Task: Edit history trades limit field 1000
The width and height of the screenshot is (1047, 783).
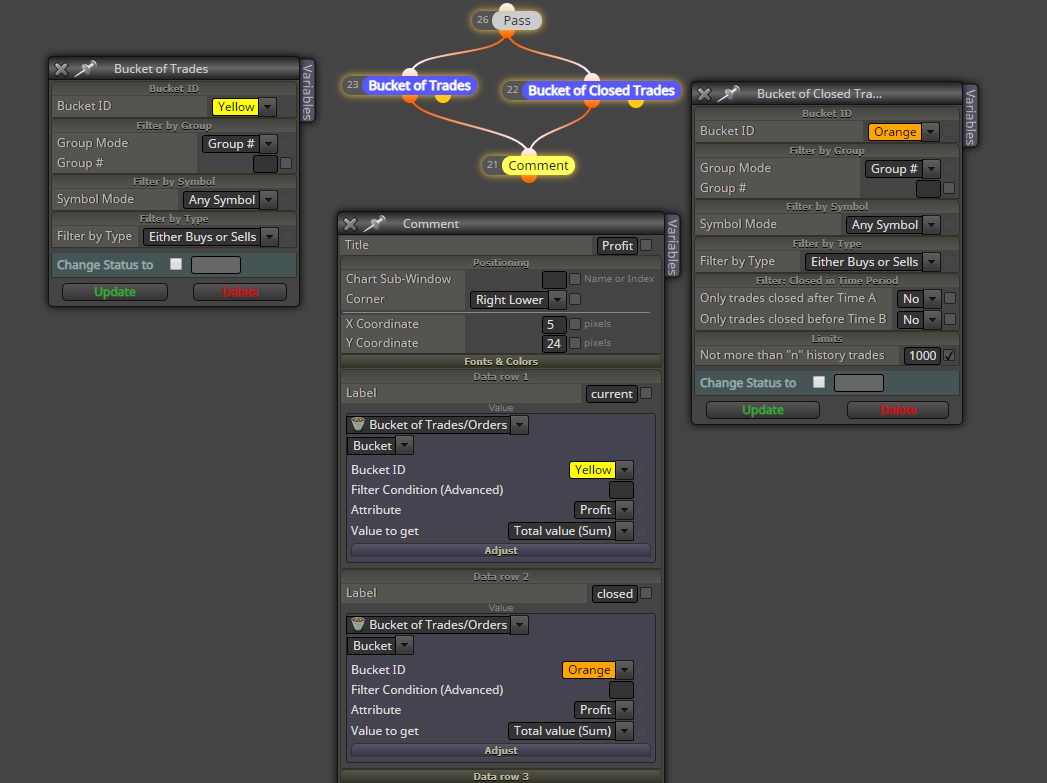Action: coord(921,356)
